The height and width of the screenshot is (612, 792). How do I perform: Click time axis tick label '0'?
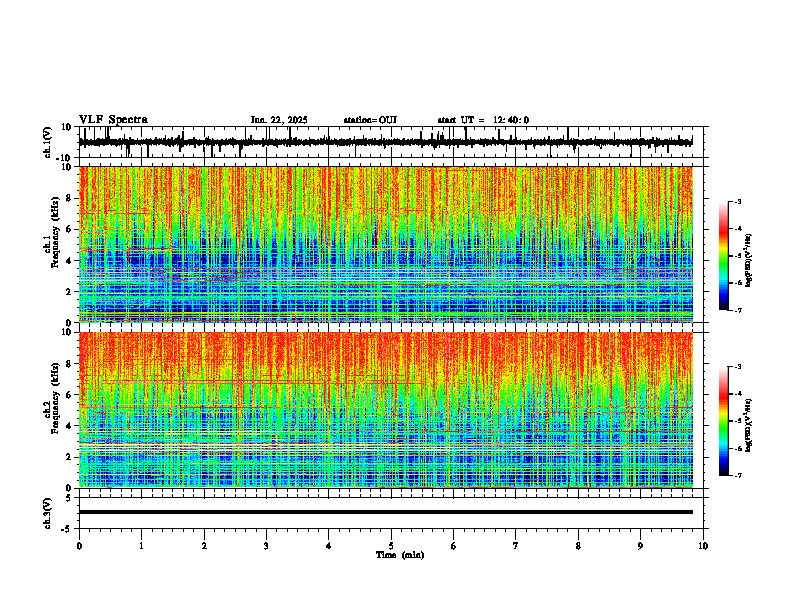(x=79, y=545)
